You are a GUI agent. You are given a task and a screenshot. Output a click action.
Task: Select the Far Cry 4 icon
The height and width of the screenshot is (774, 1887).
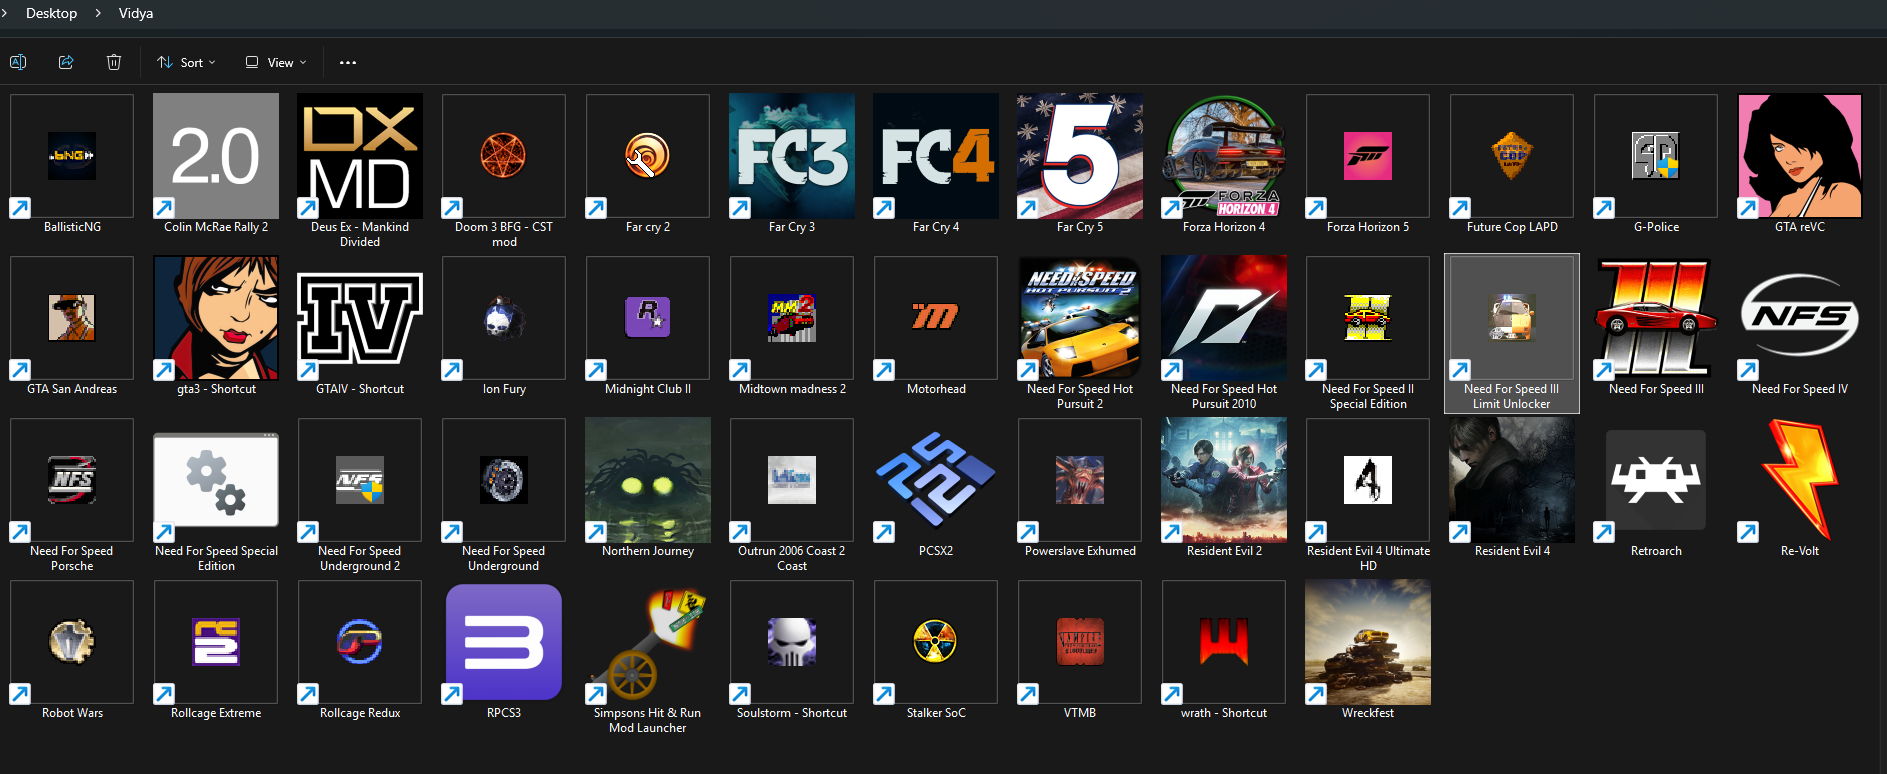(936, 156)
